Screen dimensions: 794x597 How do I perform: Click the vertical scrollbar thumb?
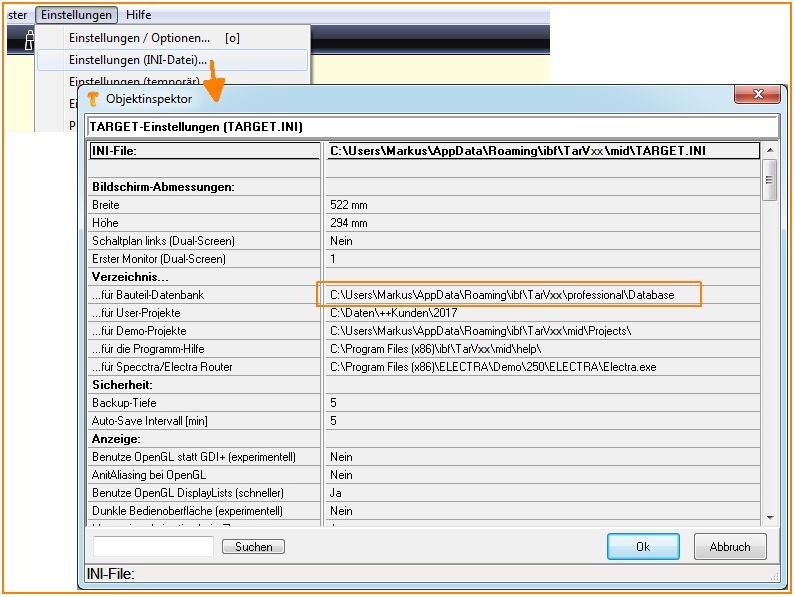tap(769, 185)
